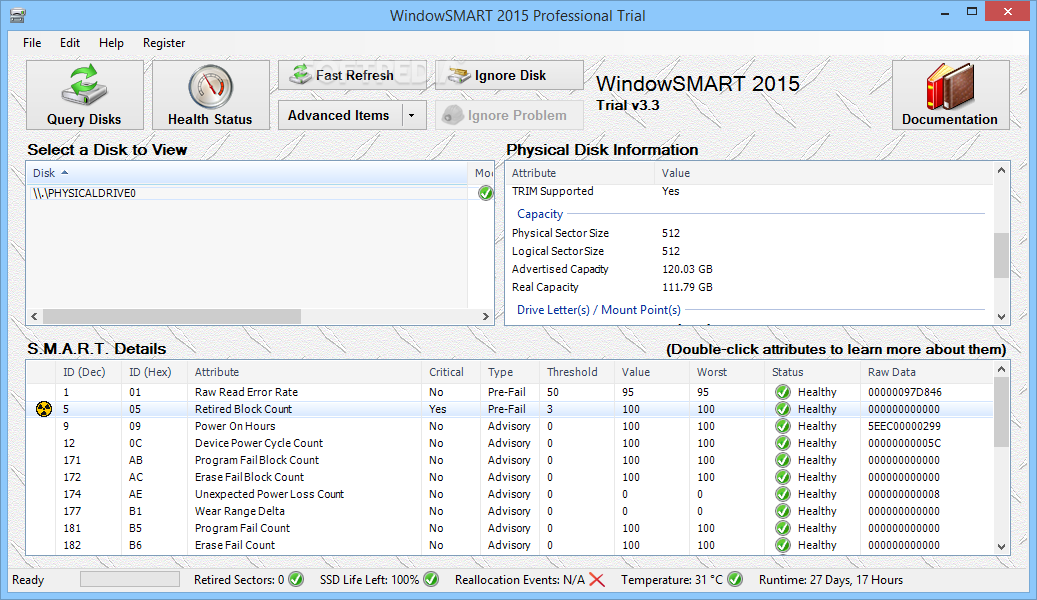Sort S.M.A.R.T. table by ID (Hex) column
This screenshot has width=1037, height=600.
[x=155, y=372]
